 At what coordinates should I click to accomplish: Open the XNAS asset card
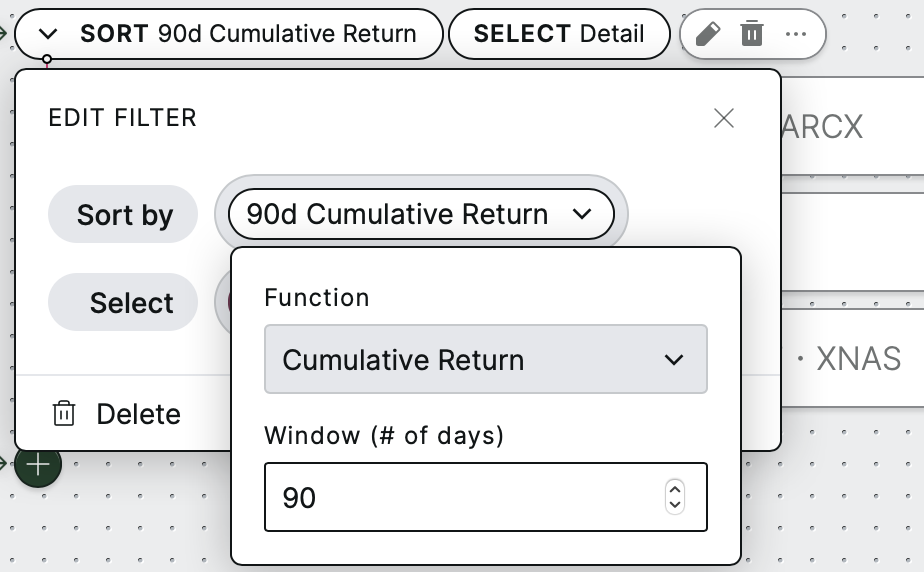click(x=852, y=358)
